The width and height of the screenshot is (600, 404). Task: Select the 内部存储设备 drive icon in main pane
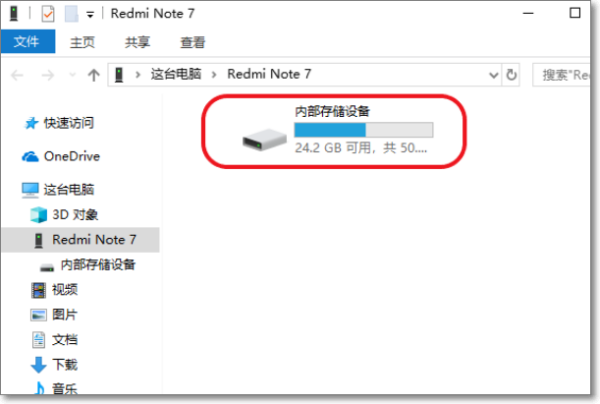coord(264,140)
